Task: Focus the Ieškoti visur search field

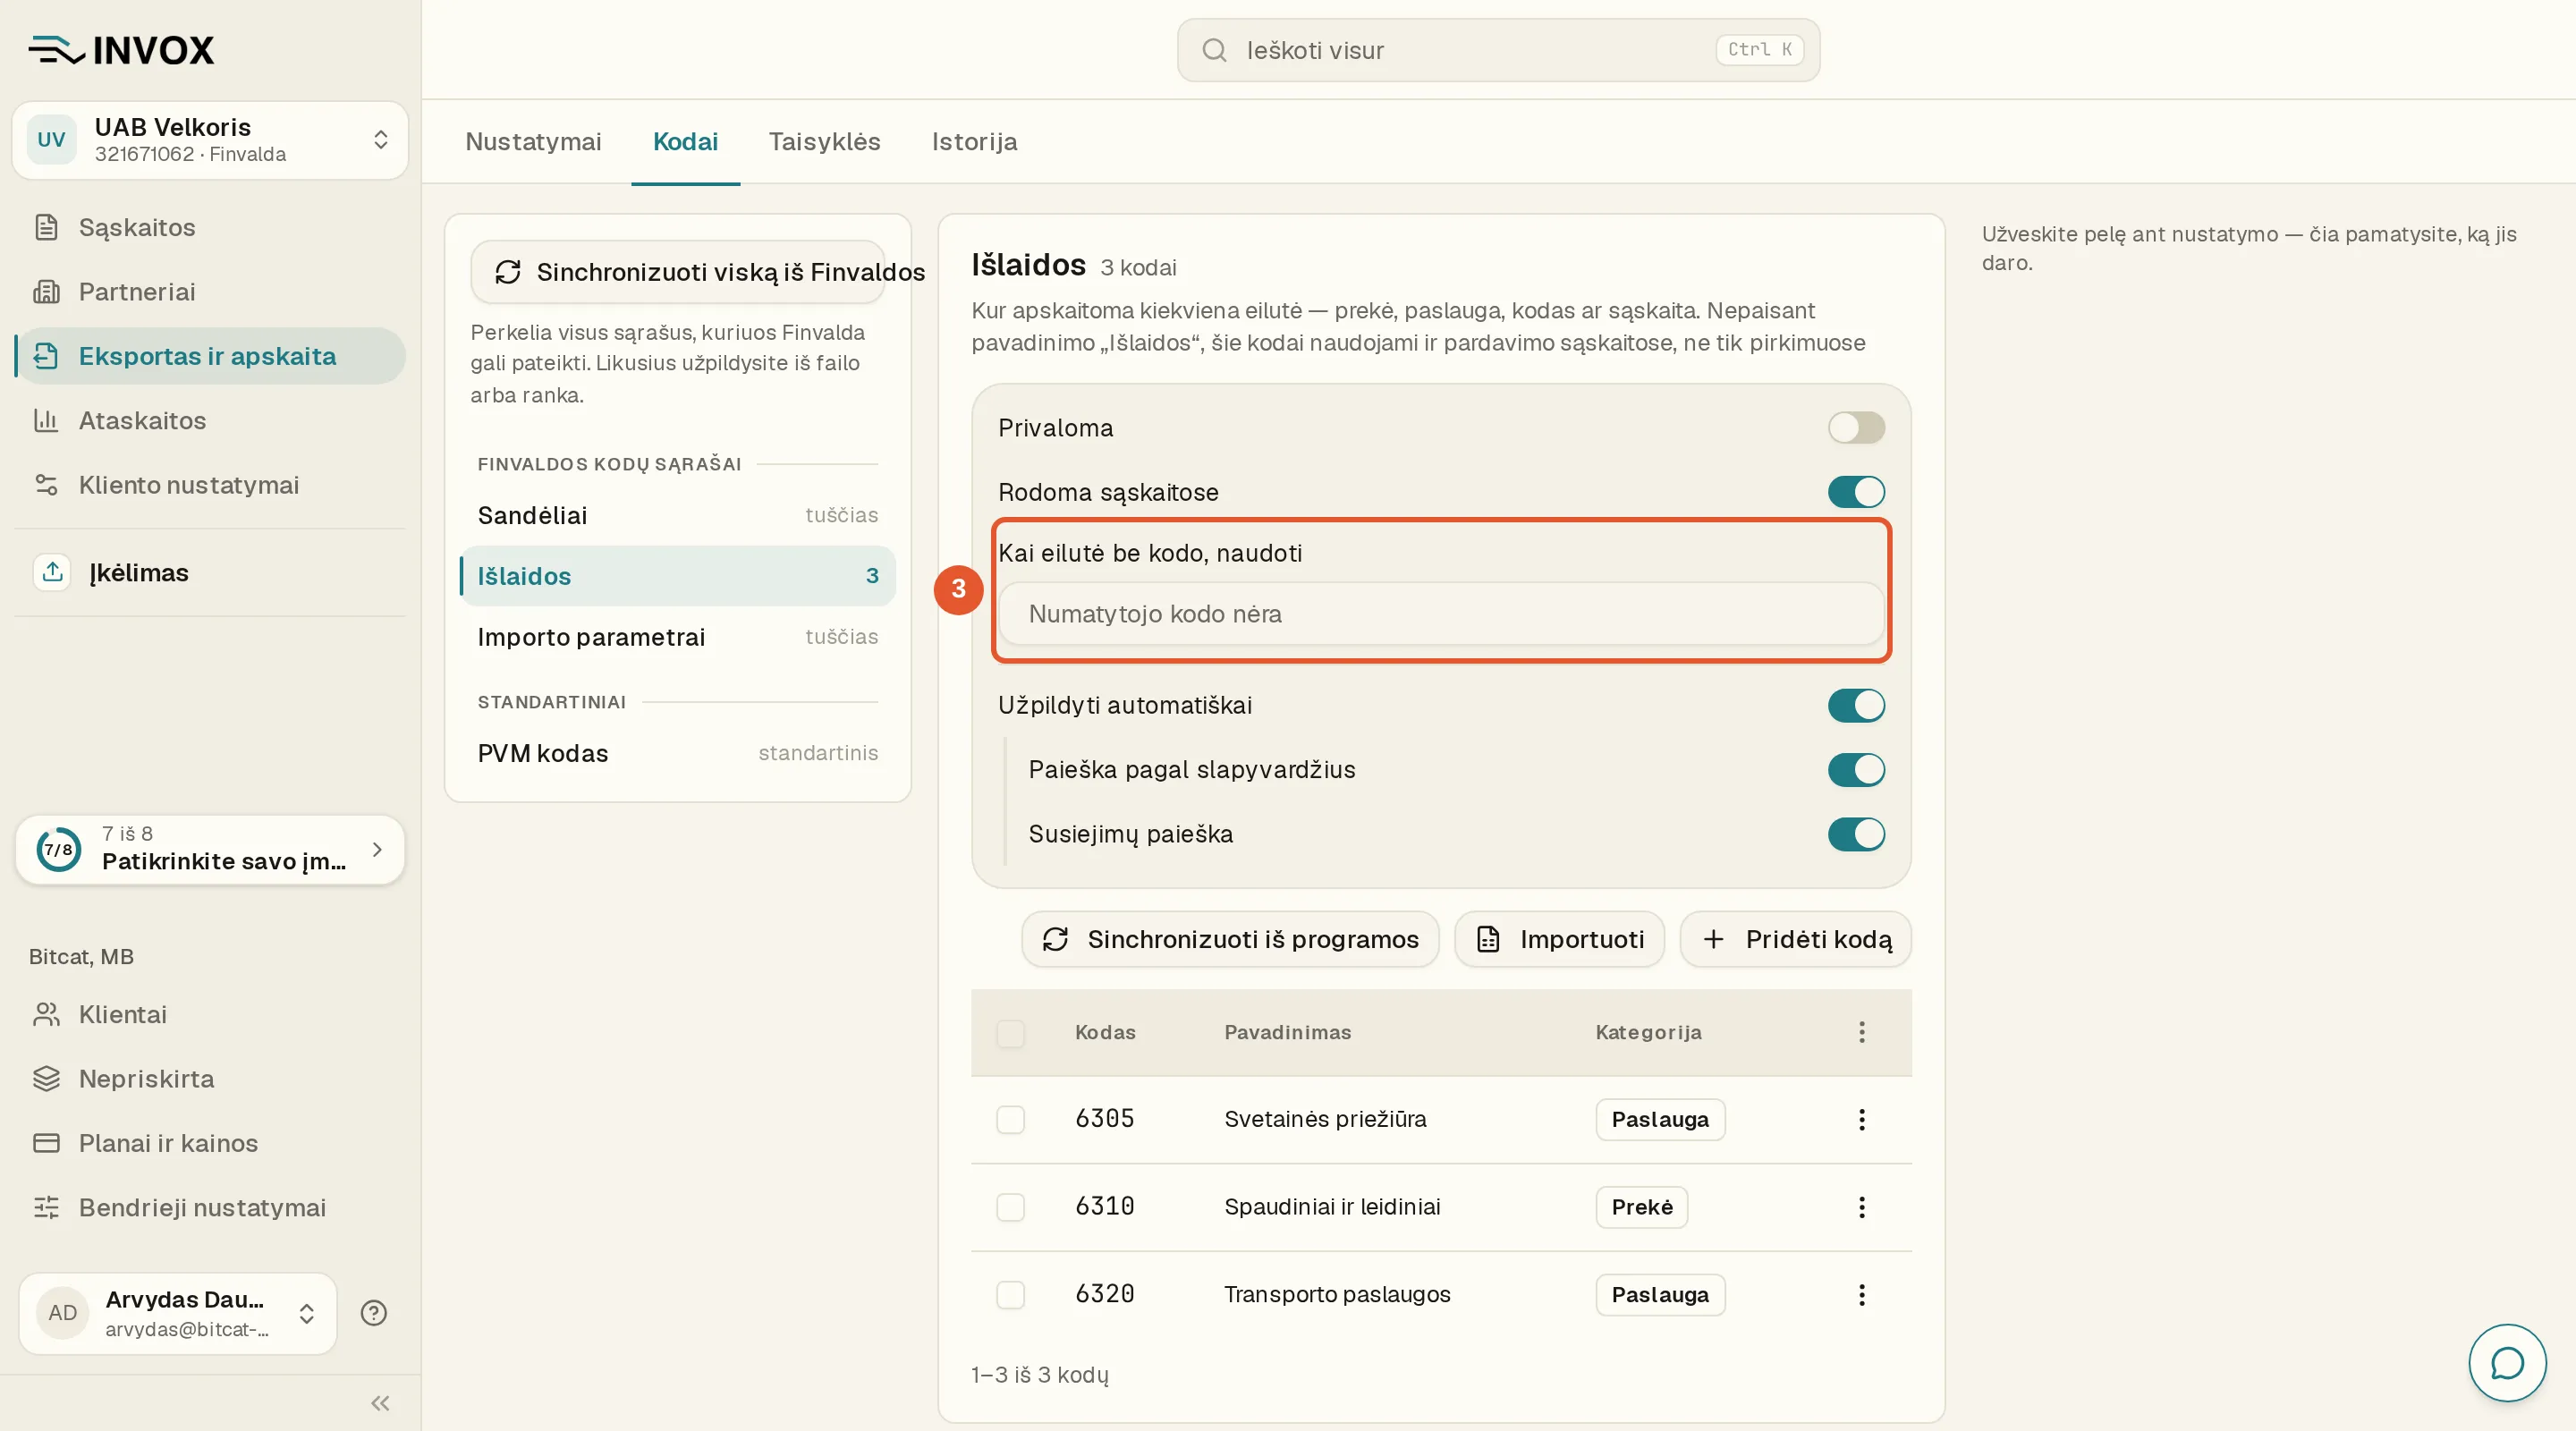Action: pos(1498,50)
